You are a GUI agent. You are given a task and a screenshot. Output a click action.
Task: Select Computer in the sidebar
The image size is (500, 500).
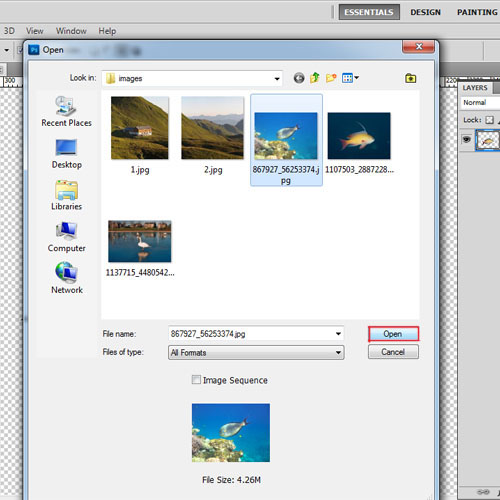(x=67, y=237)
